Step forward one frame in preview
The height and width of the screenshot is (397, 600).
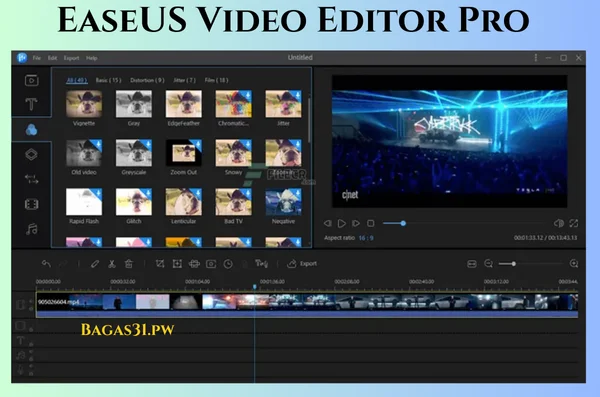click(356, 223)
